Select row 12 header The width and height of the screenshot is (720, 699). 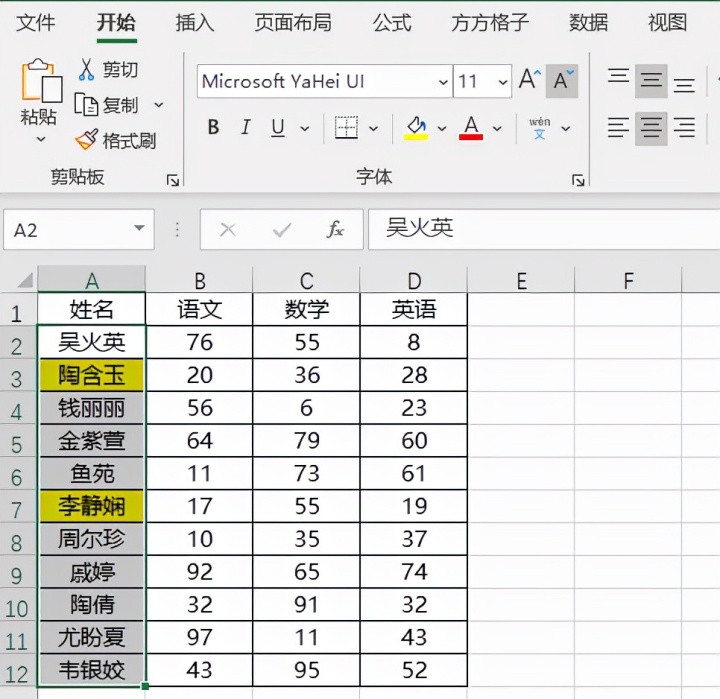[17, 671]
